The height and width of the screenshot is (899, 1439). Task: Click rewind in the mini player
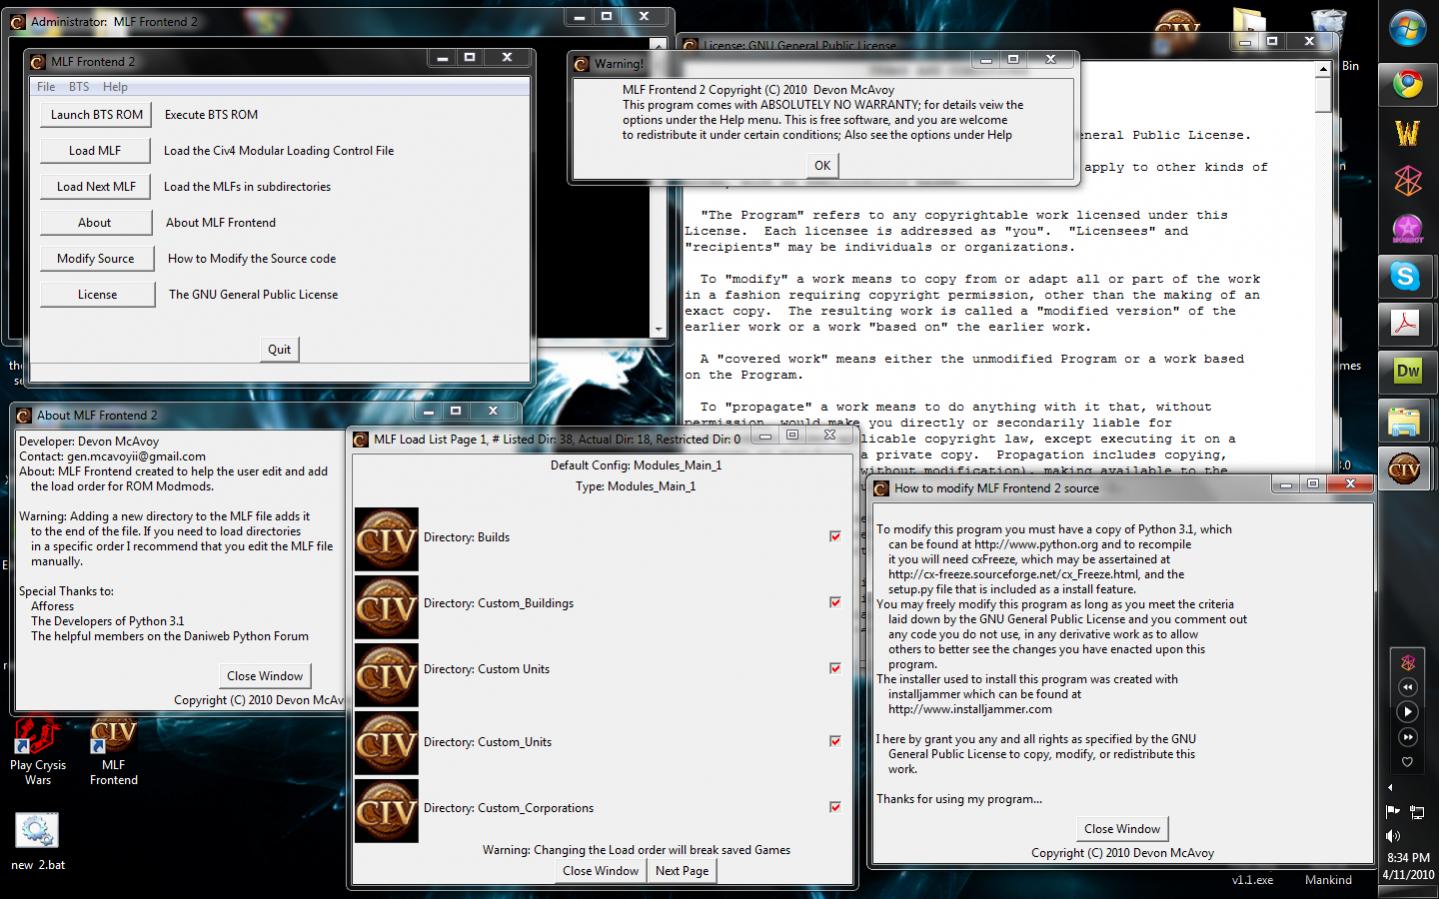1408,687
